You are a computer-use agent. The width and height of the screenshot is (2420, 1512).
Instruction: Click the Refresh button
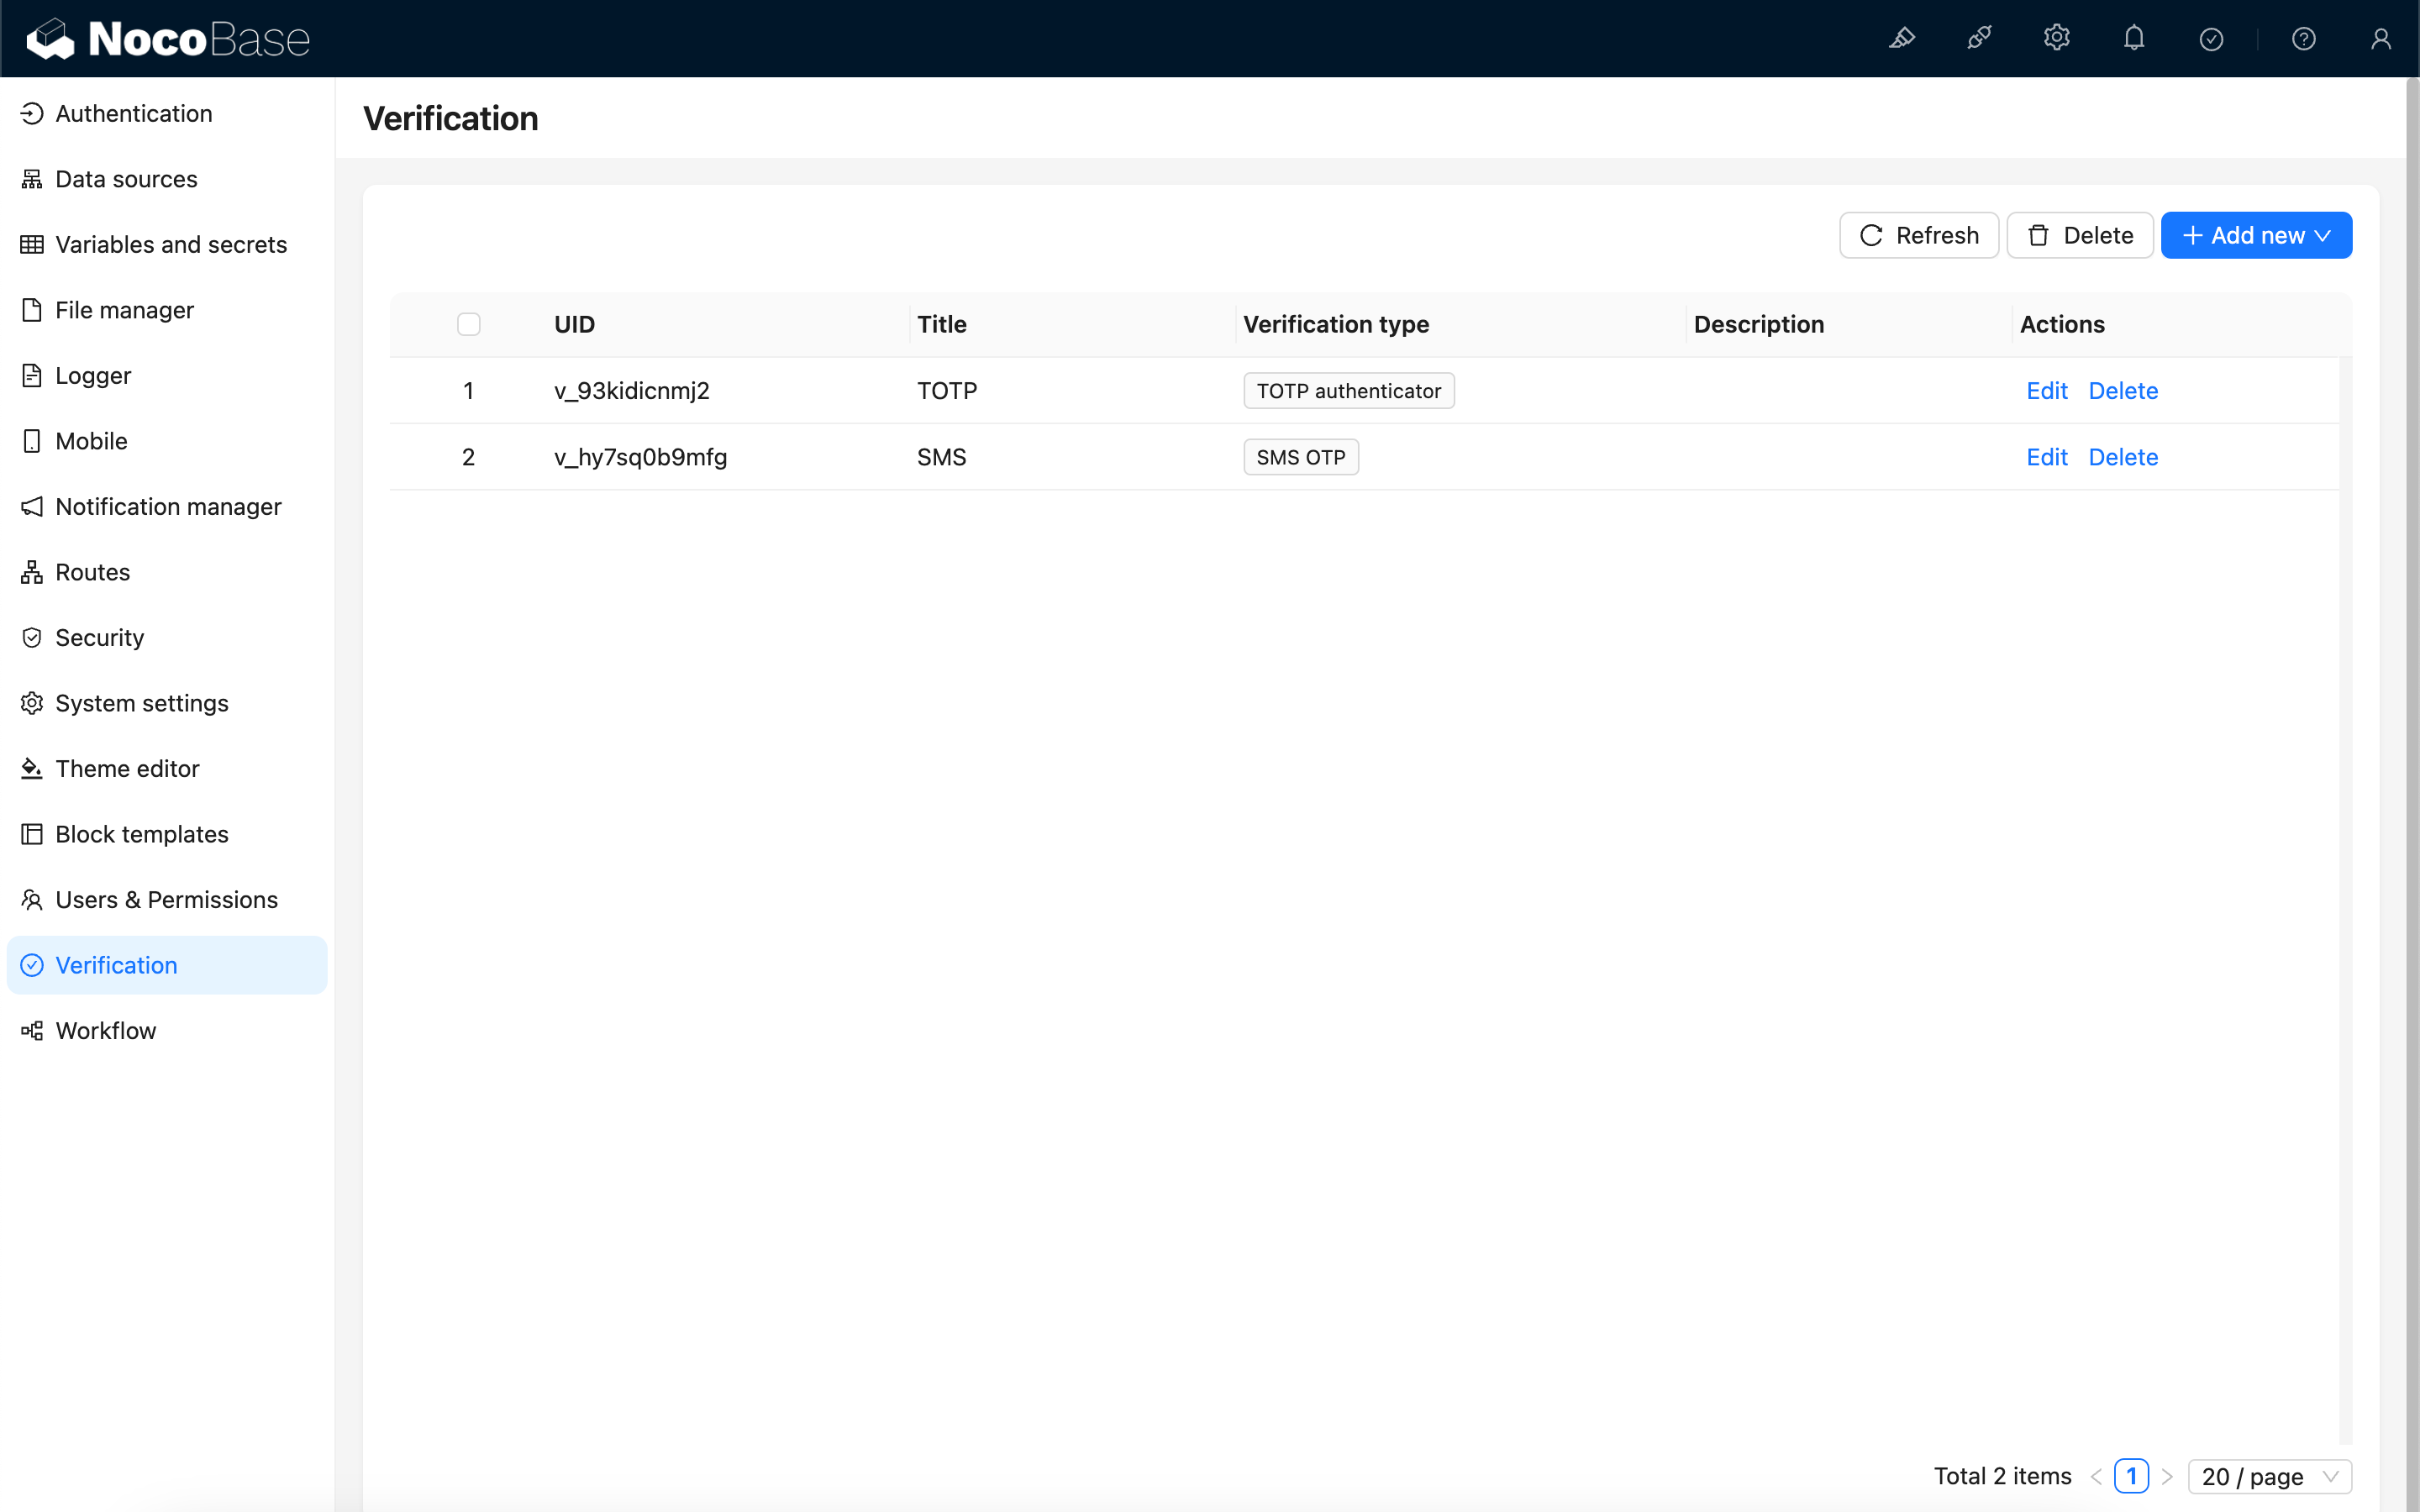pyautogui.click(x=1918, y=235)
